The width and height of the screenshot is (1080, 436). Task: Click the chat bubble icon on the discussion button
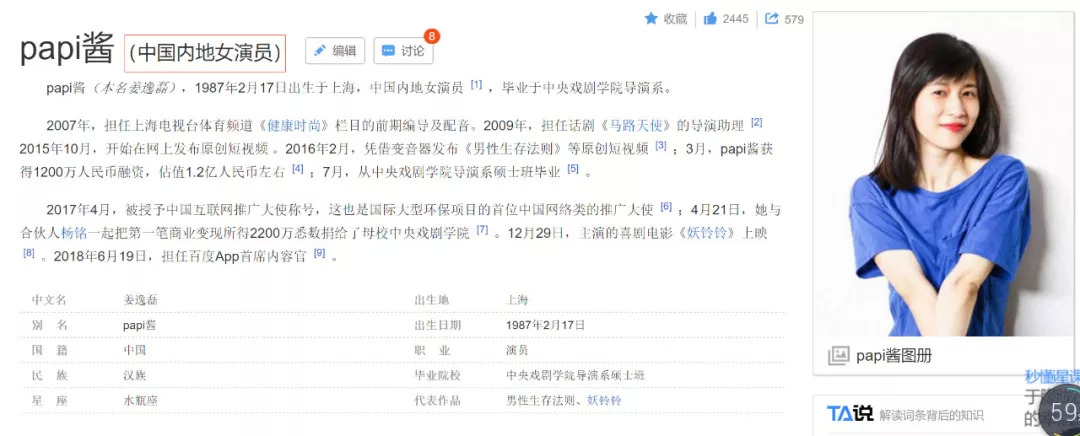[x=388, y=50]
